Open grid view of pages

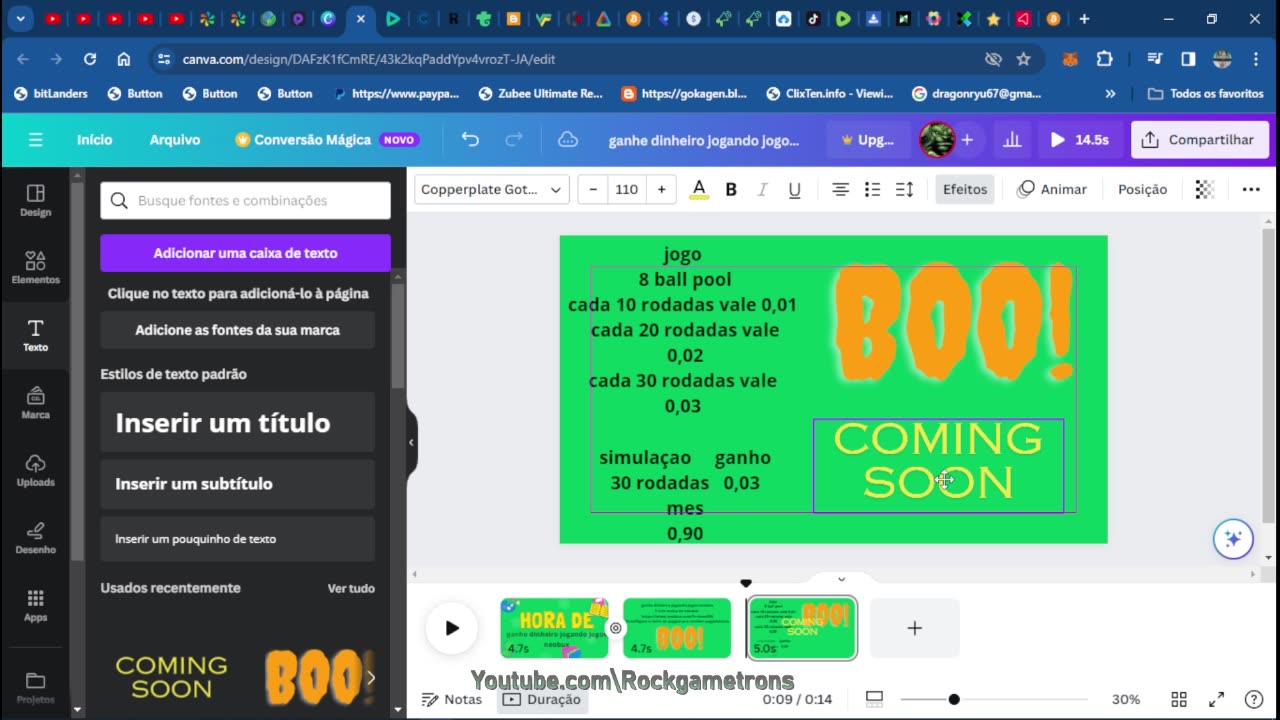point(1179,699)
